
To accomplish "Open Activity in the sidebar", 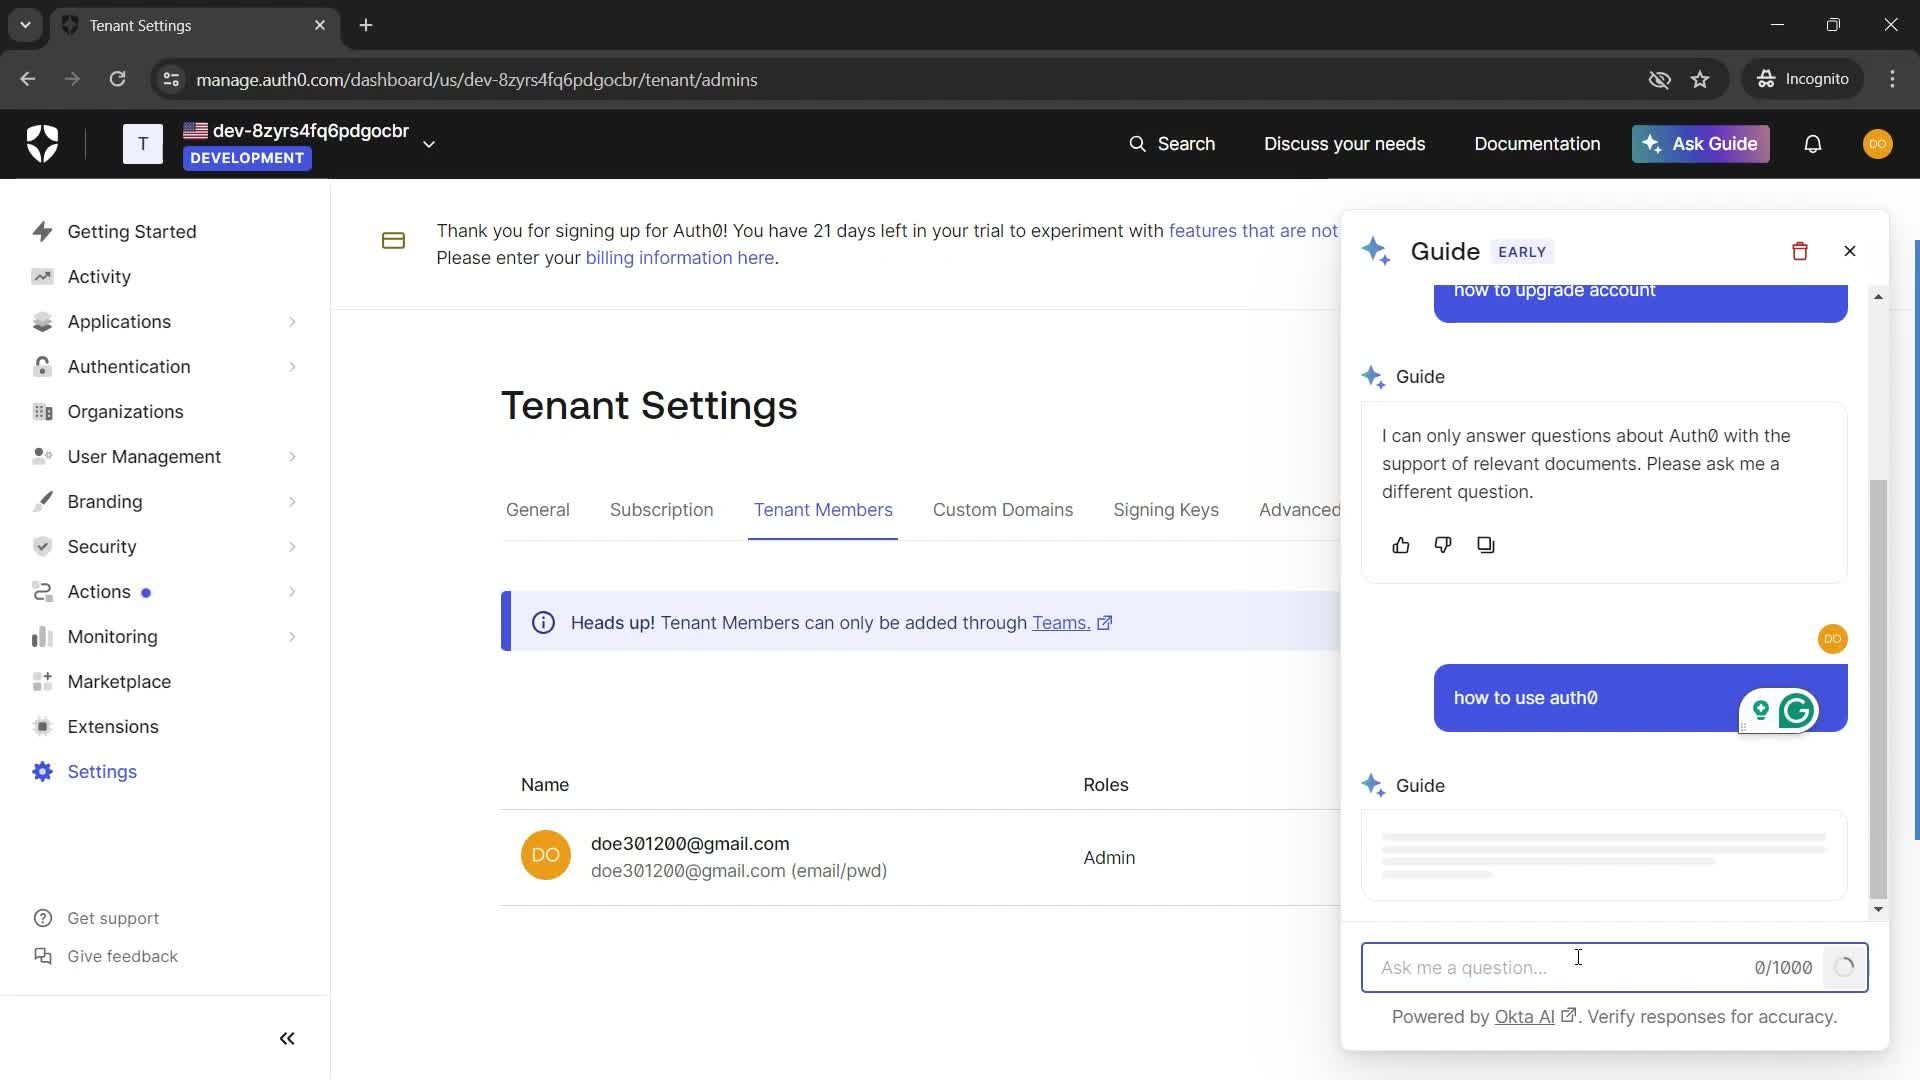I will [x=99, y=277].
